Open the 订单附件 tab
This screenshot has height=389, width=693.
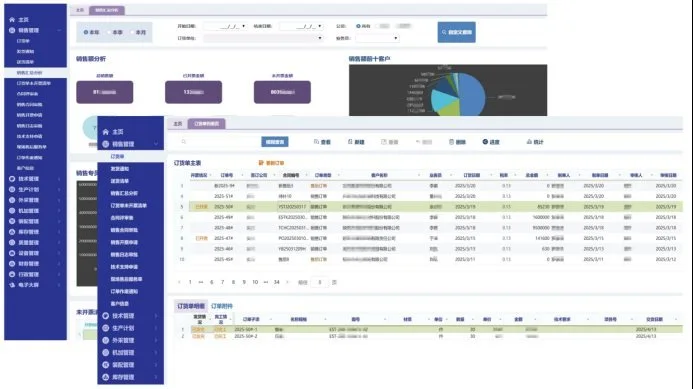tap(221, 306)
